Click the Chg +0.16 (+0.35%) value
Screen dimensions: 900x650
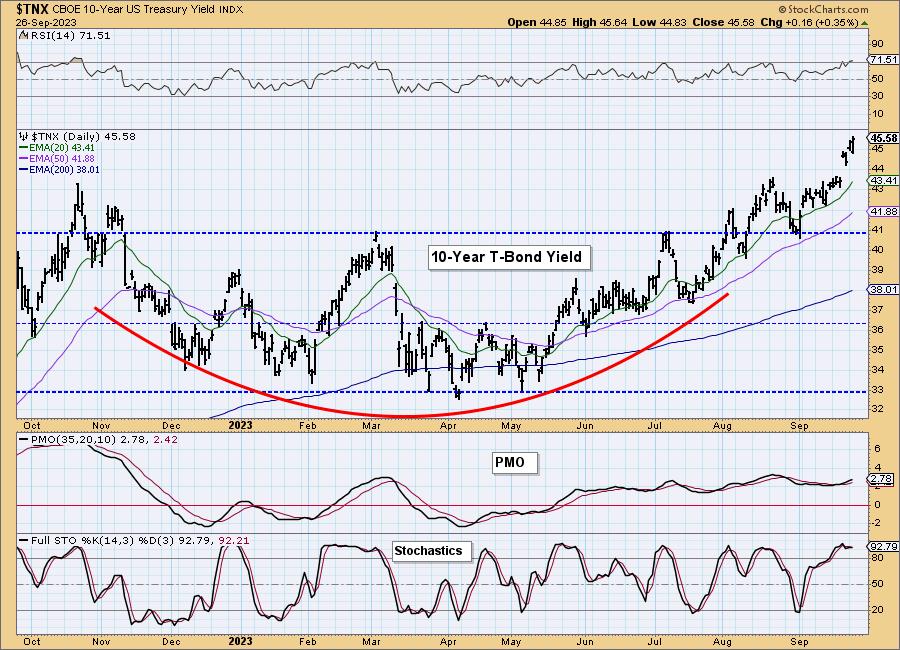808,22
